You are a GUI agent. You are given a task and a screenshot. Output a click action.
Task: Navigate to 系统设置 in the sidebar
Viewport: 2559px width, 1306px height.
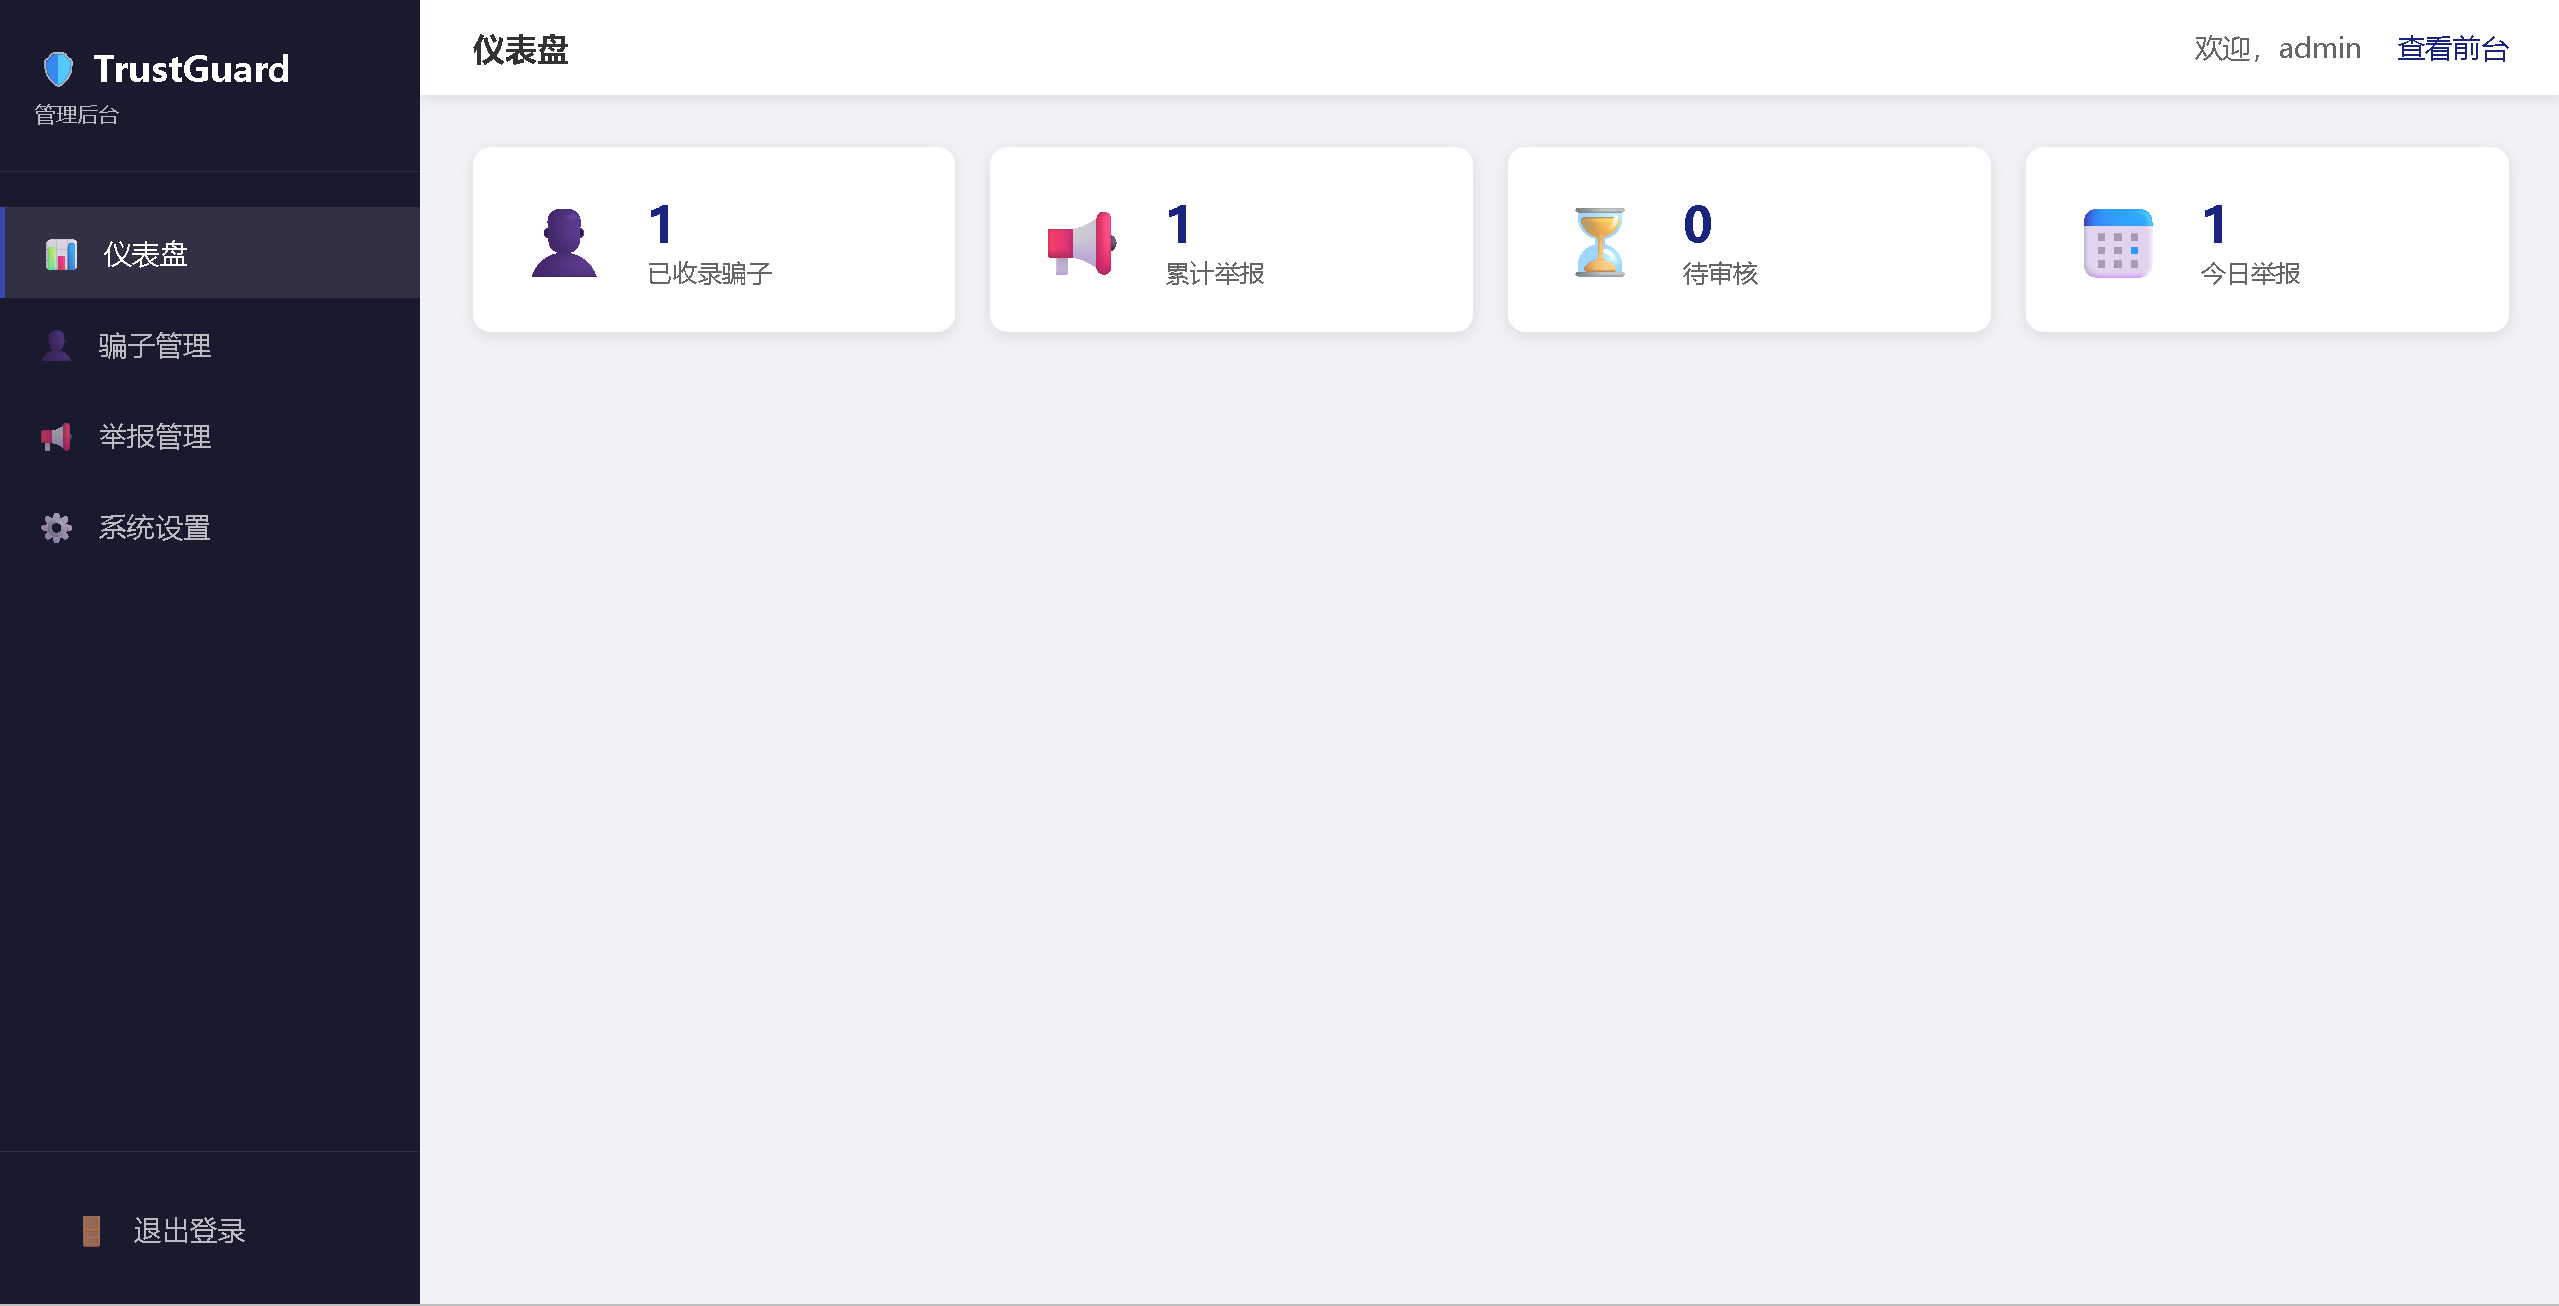coord(155,528)
